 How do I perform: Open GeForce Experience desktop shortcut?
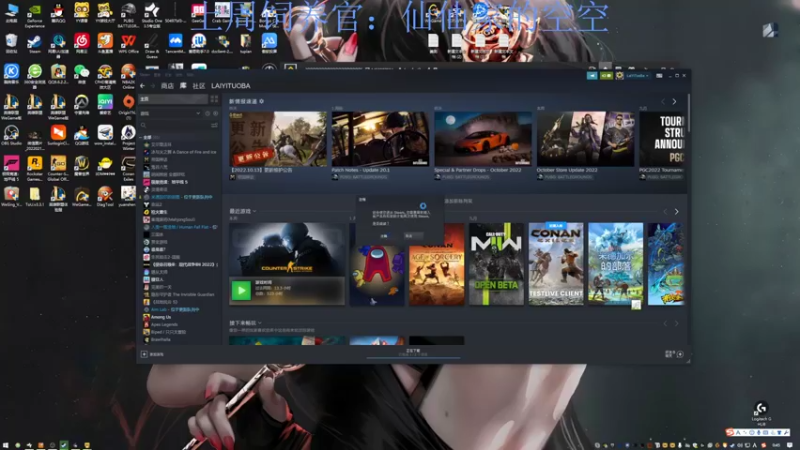coord(34,15)
